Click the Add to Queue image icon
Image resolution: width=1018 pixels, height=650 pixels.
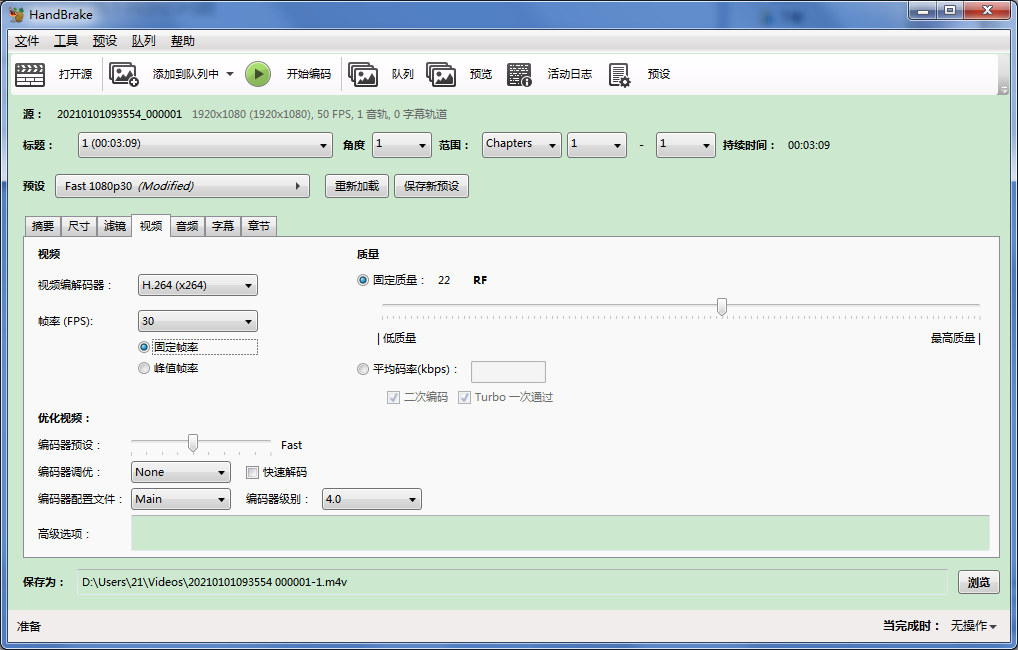[123, 74]
